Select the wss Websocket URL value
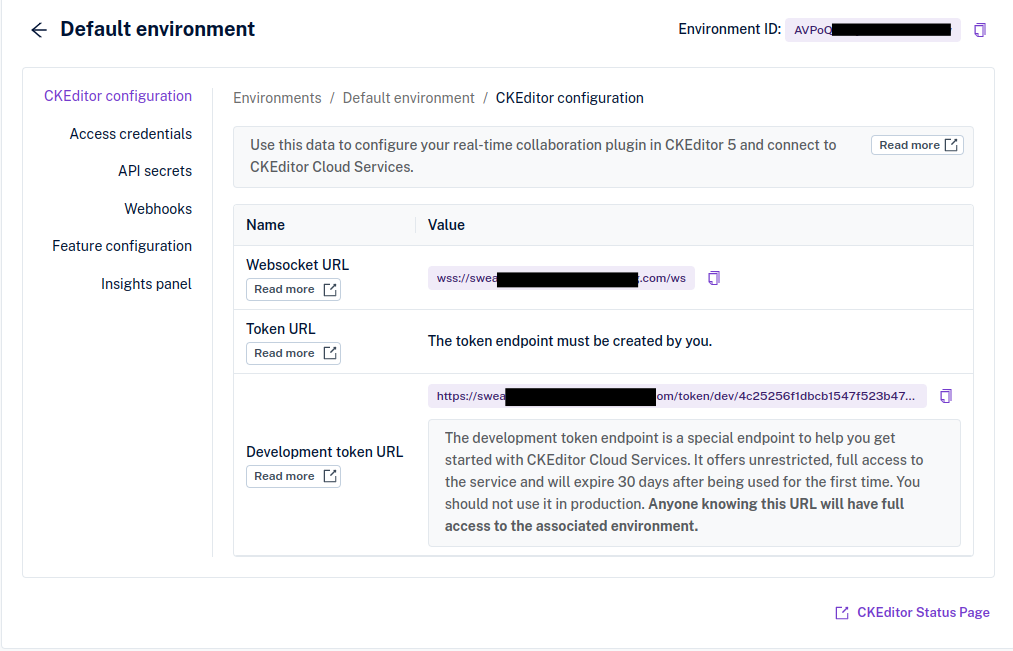The height and width of the screenshot is (651, 1013). coord(561,278)
